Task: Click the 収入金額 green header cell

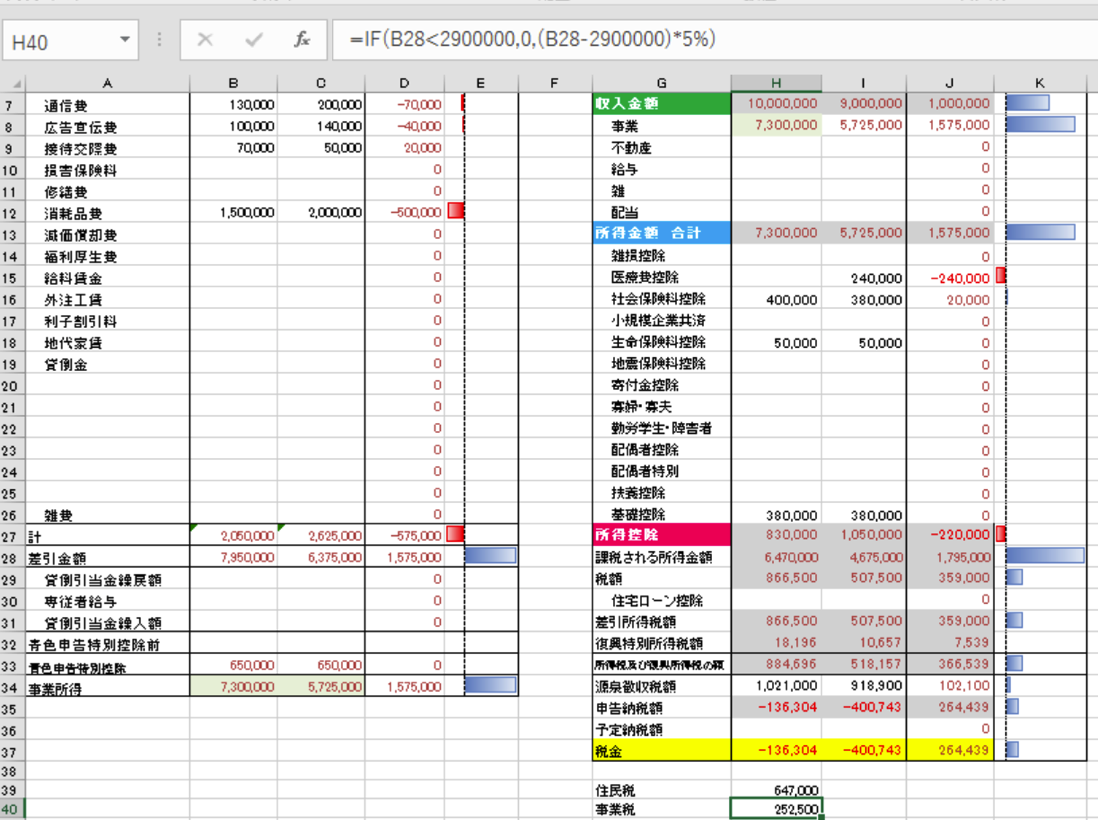Action: click(661, 104)
